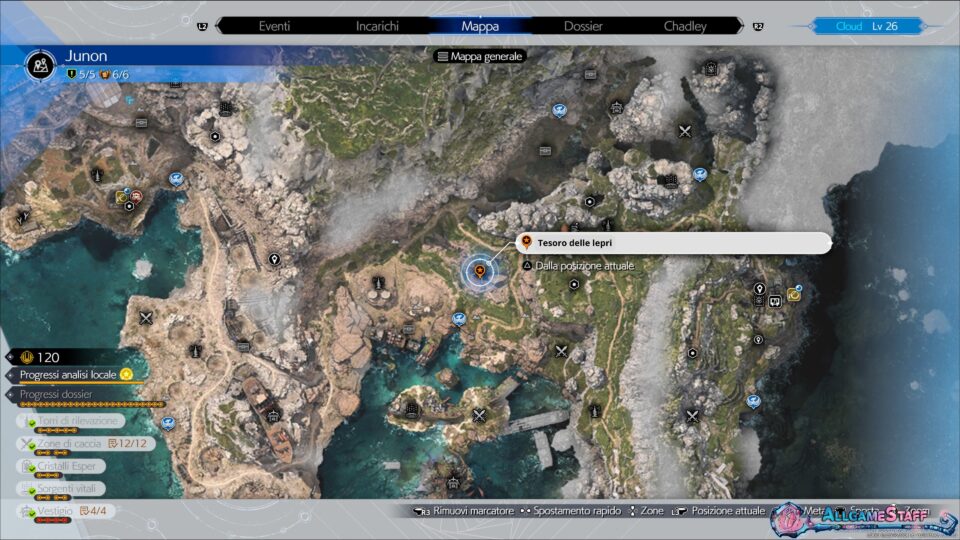Image resolution: width=960 pixels, height=540 pixels.
Task: Click the 120 points emblem icon
Action: pos(26,357)
